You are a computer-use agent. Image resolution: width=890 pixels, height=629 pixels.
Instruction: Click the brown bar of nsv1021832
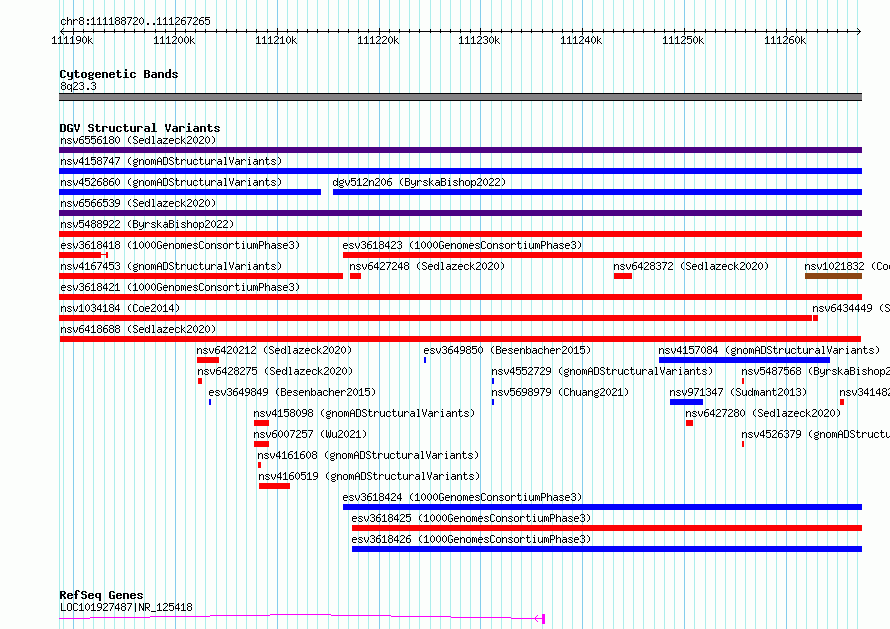(833, 276)
